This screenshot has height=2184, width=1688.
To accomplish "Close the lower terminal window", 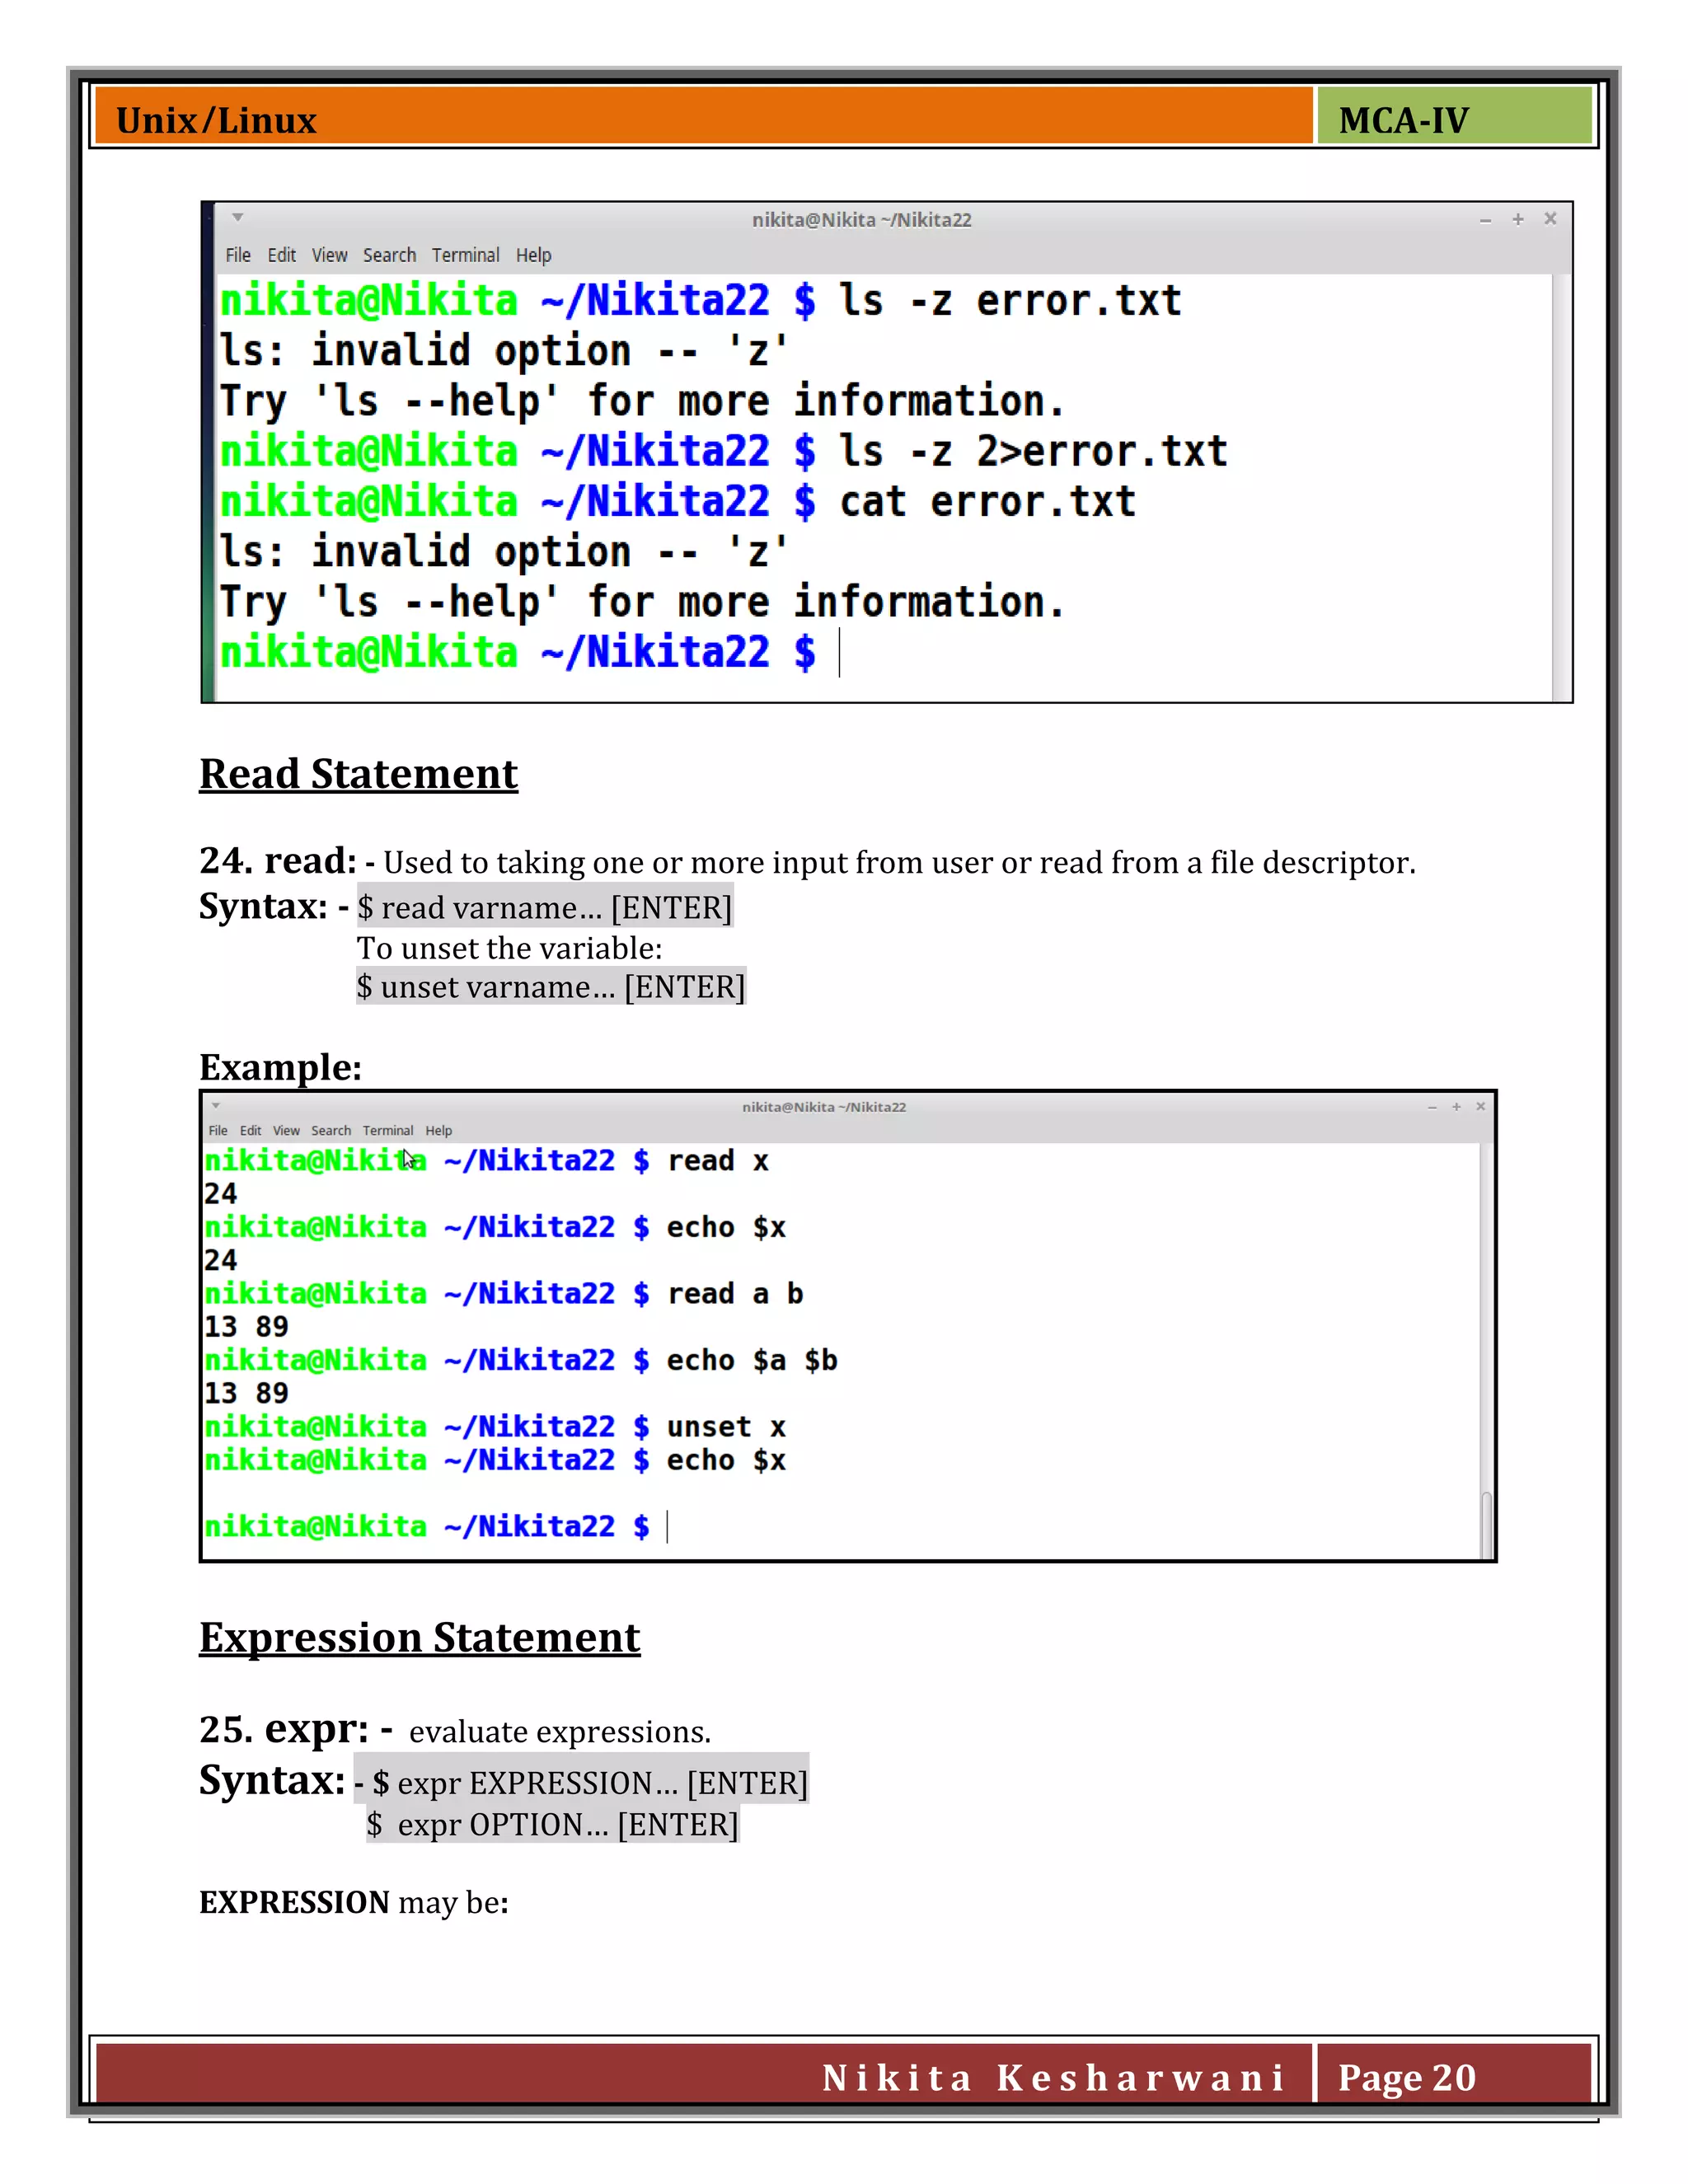I will (1480, 1106).
